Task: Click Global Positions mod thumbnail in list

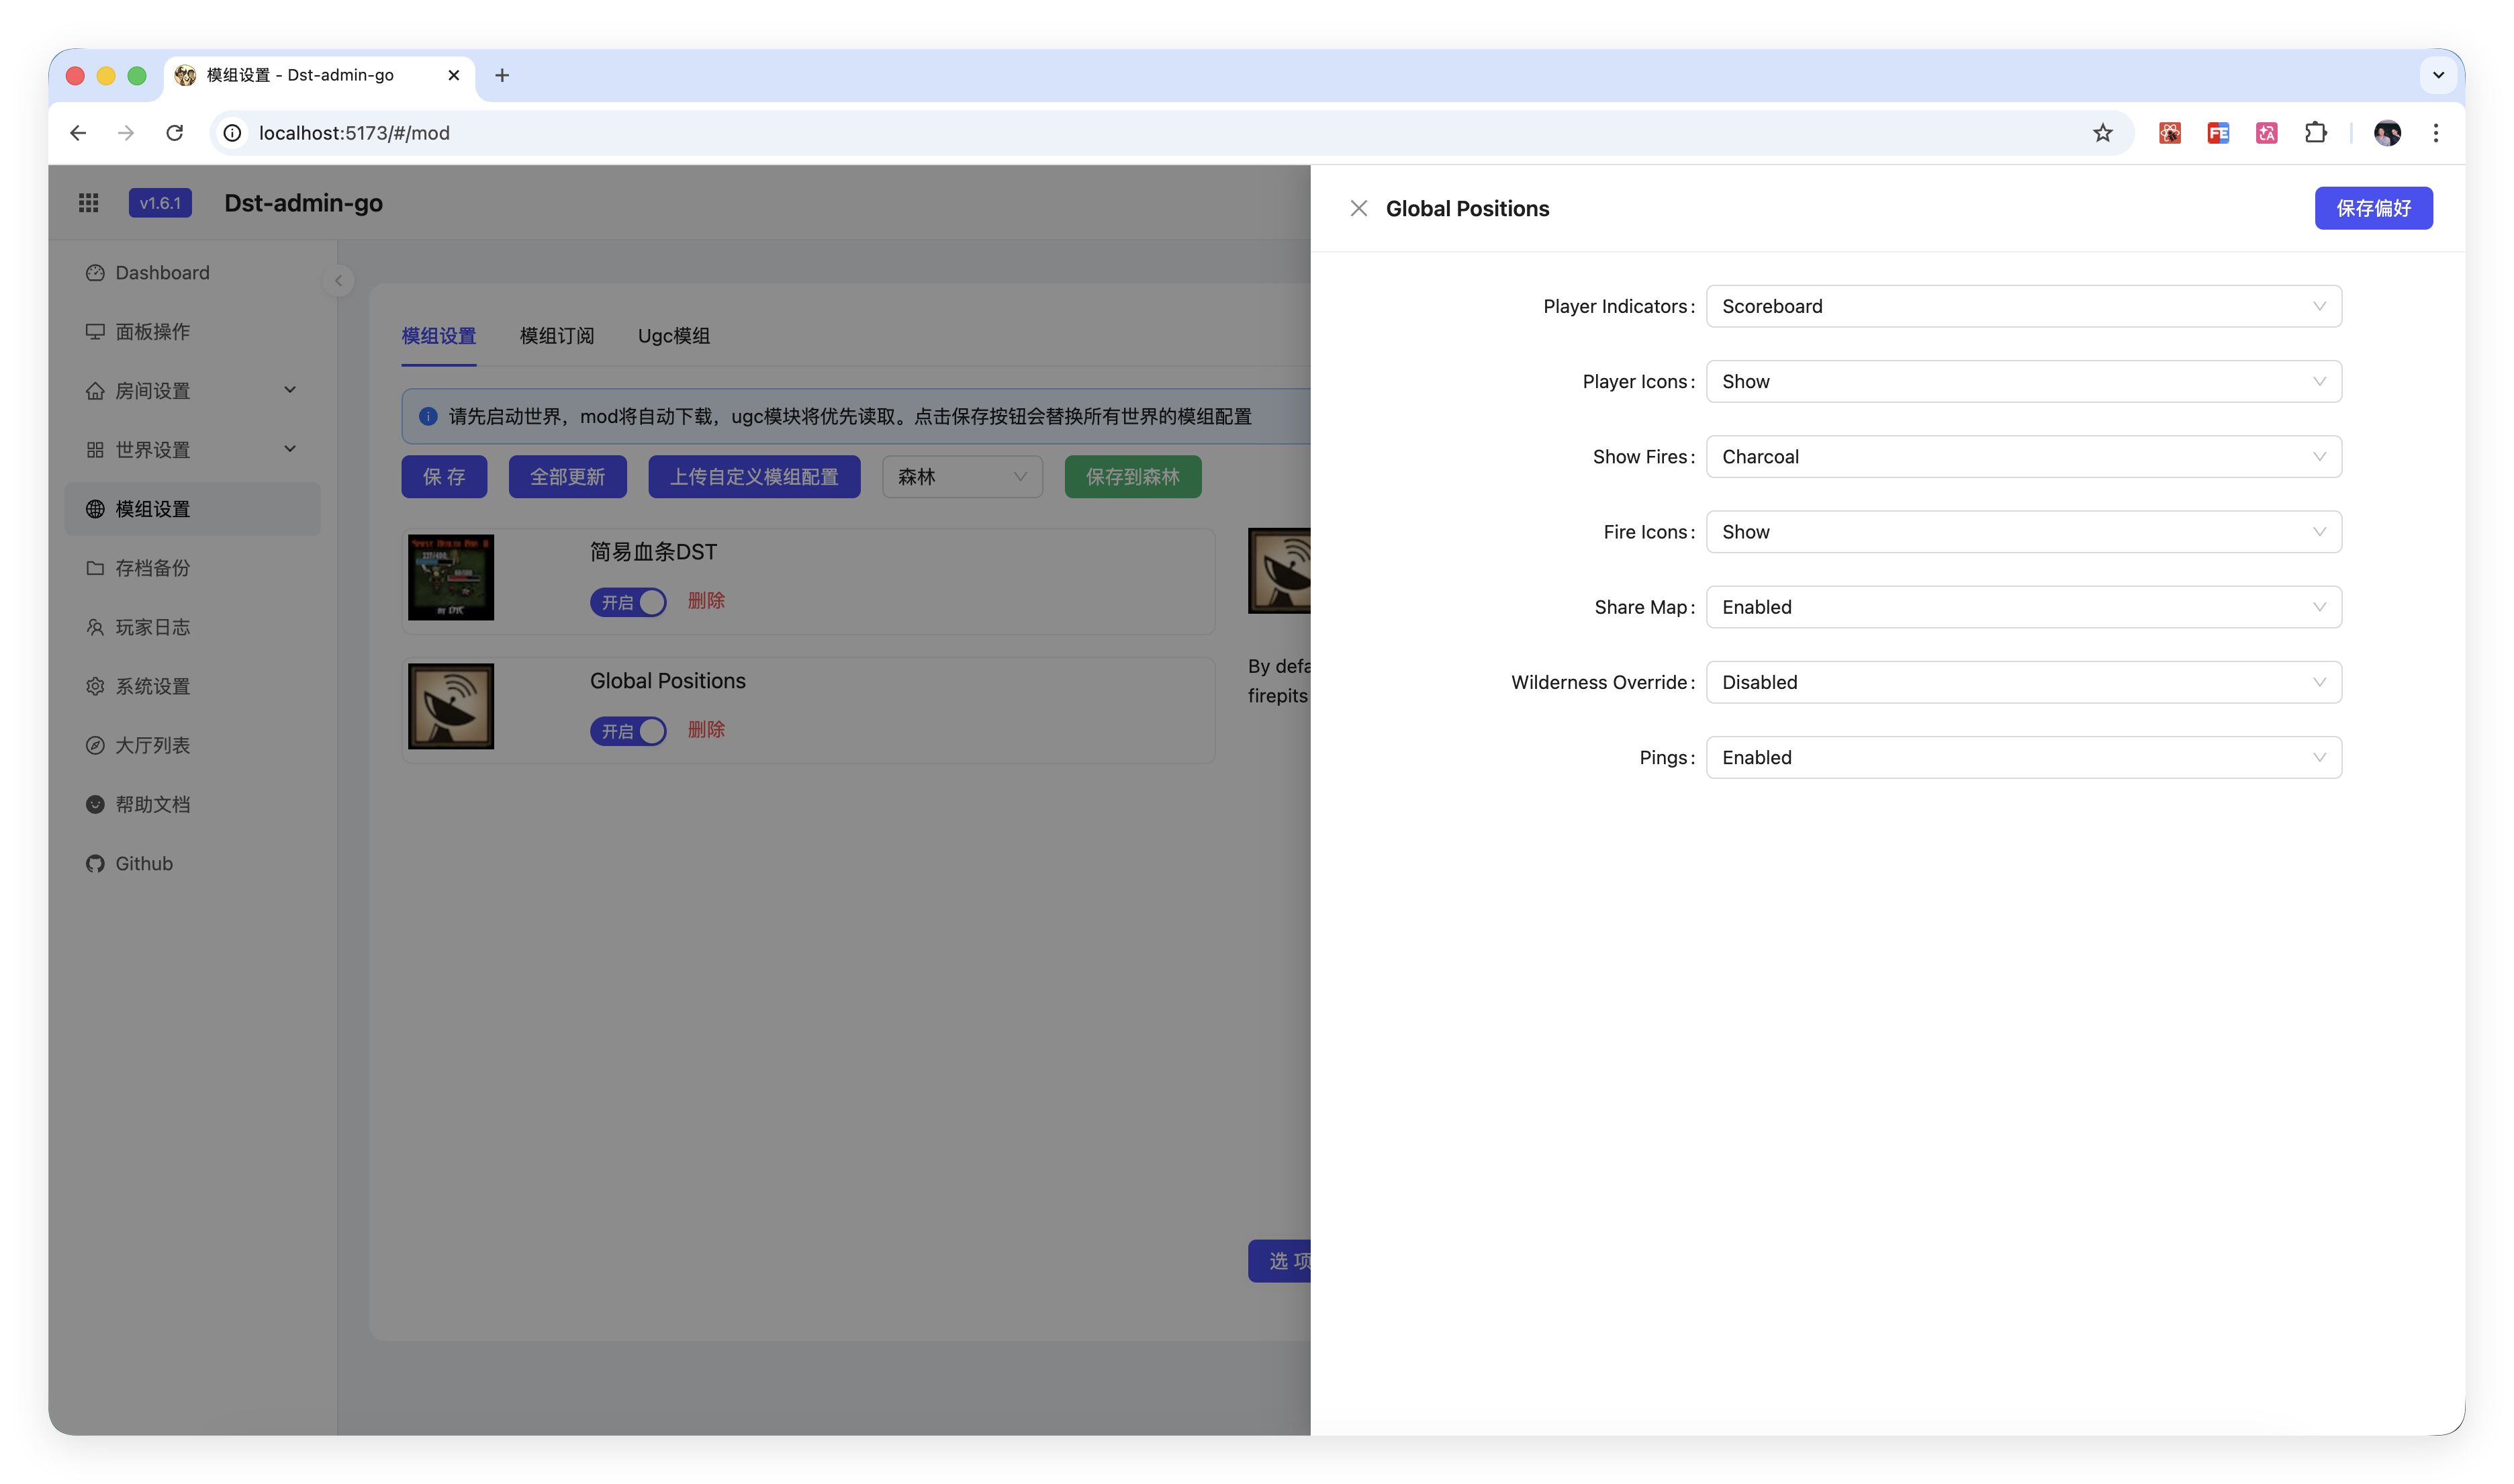Action: pos(451,706)
